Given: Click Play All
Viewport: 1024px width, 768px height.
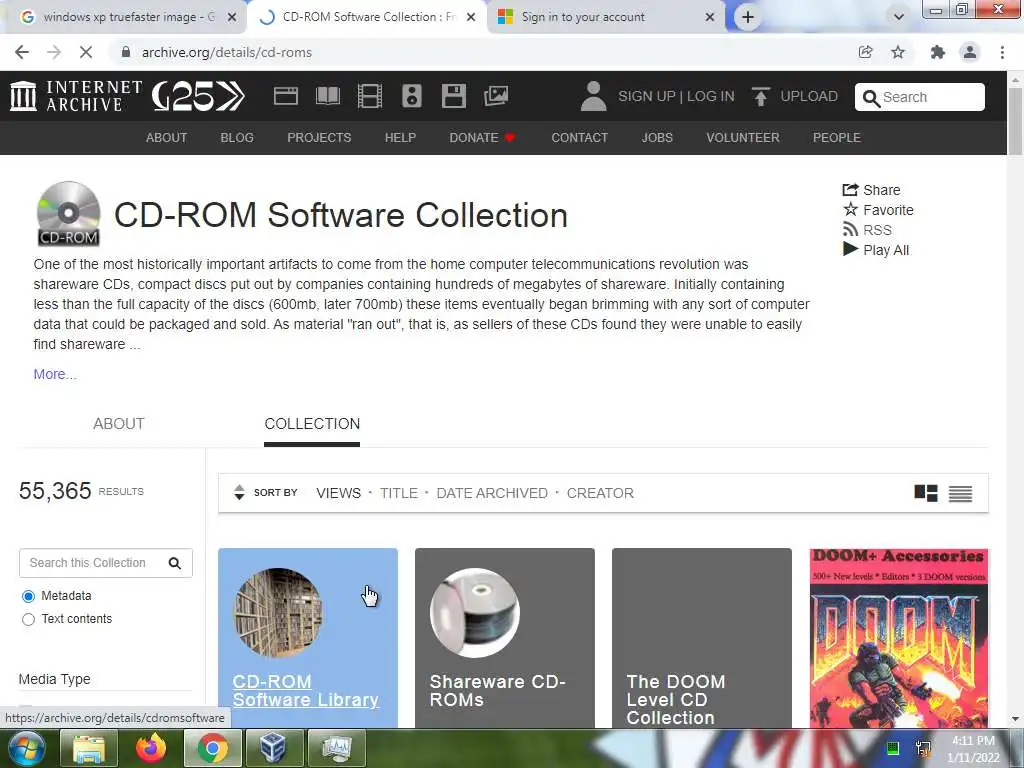Looking at the screenshot, I should 876,250.
